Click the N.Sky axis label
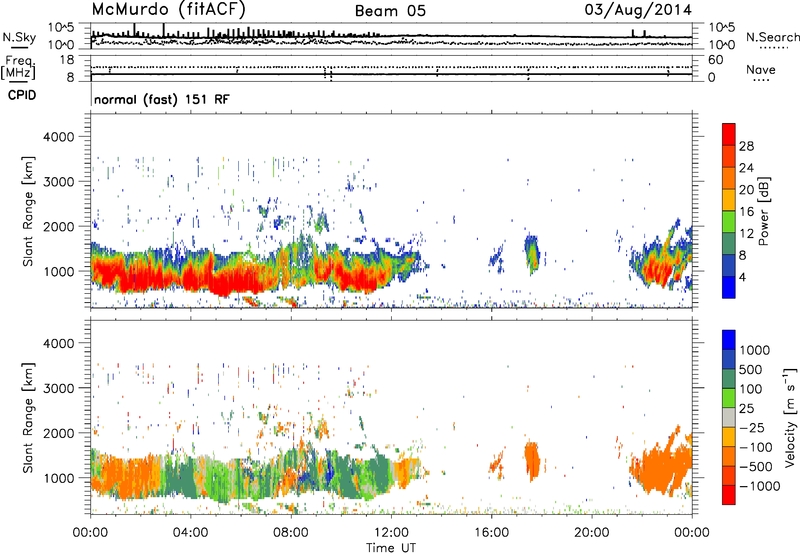800x554 pixels. click(x=19, y=37)
